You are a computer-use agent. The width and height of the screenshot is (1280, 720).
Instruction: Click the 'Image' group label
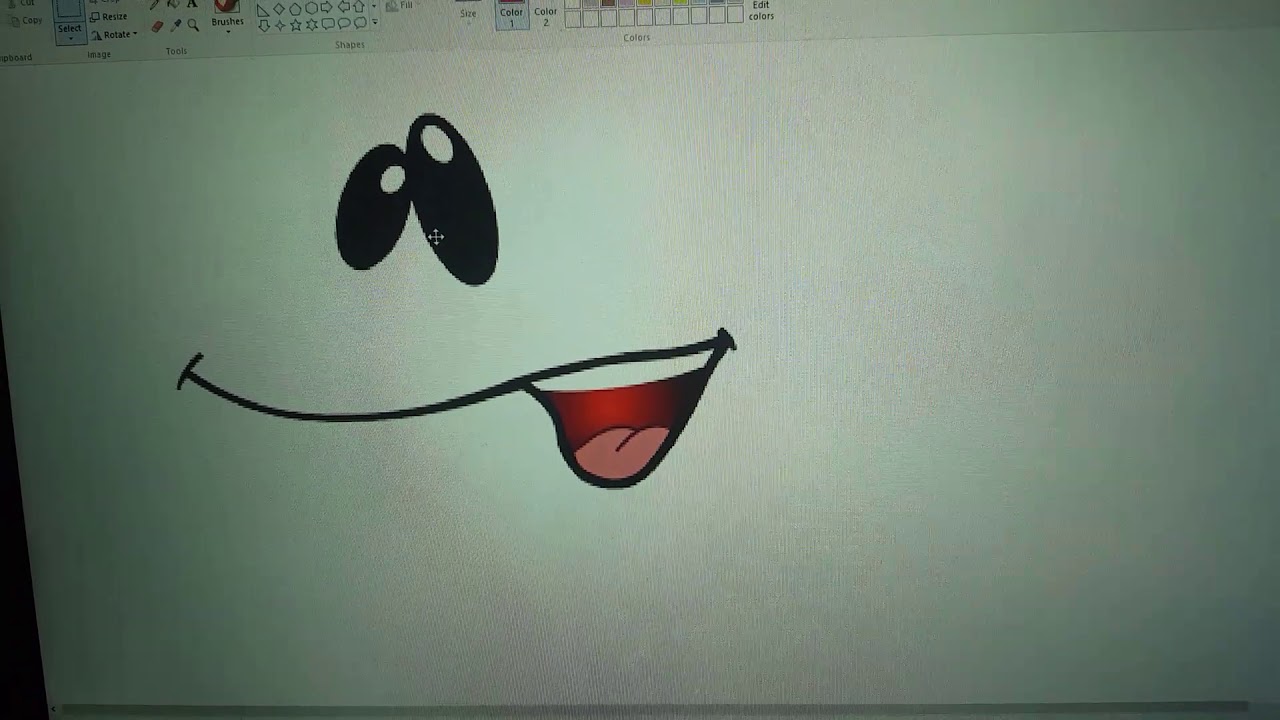[99, 55]
